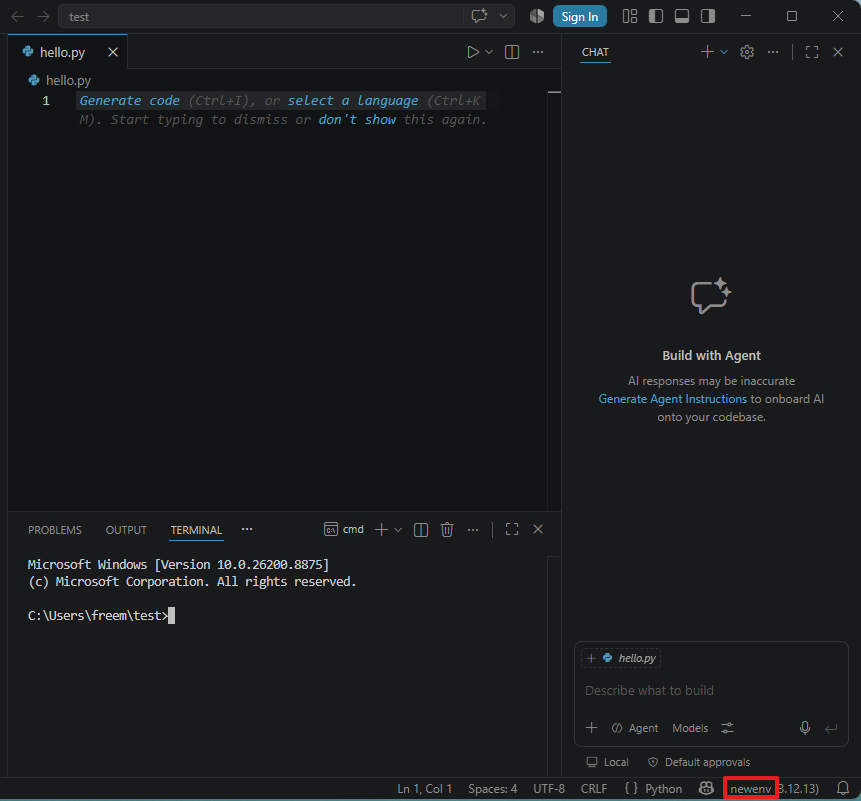The image size is (861, 801).
Task: Click the select a language link
Action: coord(353,101)
